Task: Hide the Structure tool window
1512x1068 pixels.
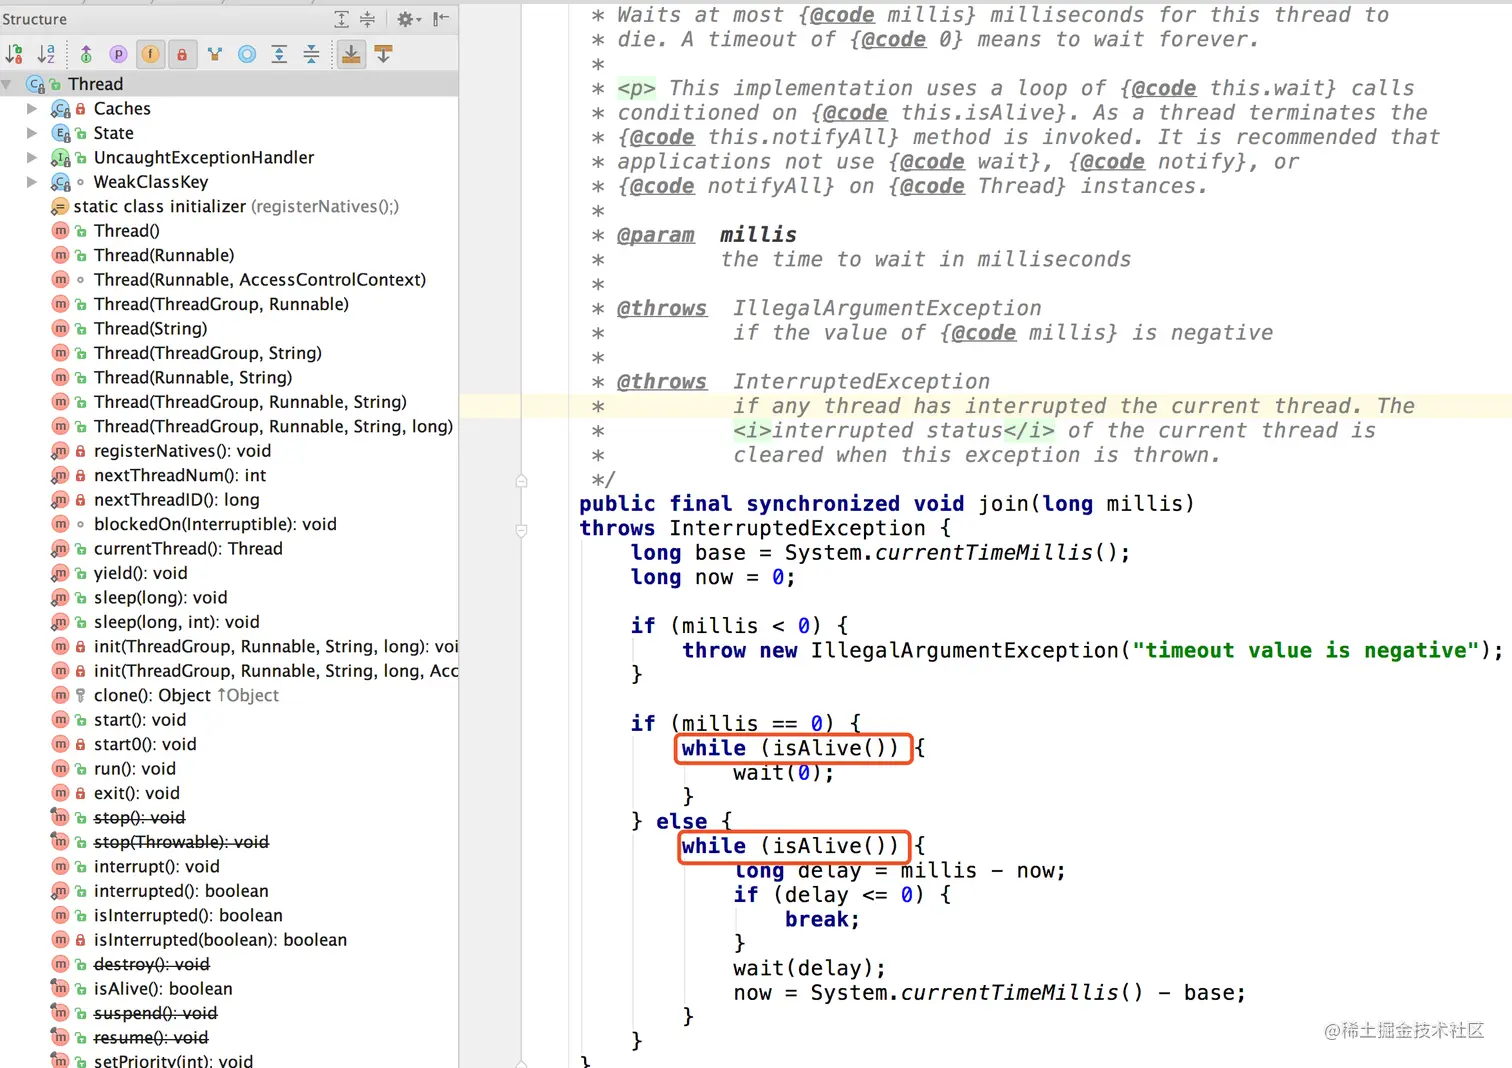Action: click(x=441, y=19)
